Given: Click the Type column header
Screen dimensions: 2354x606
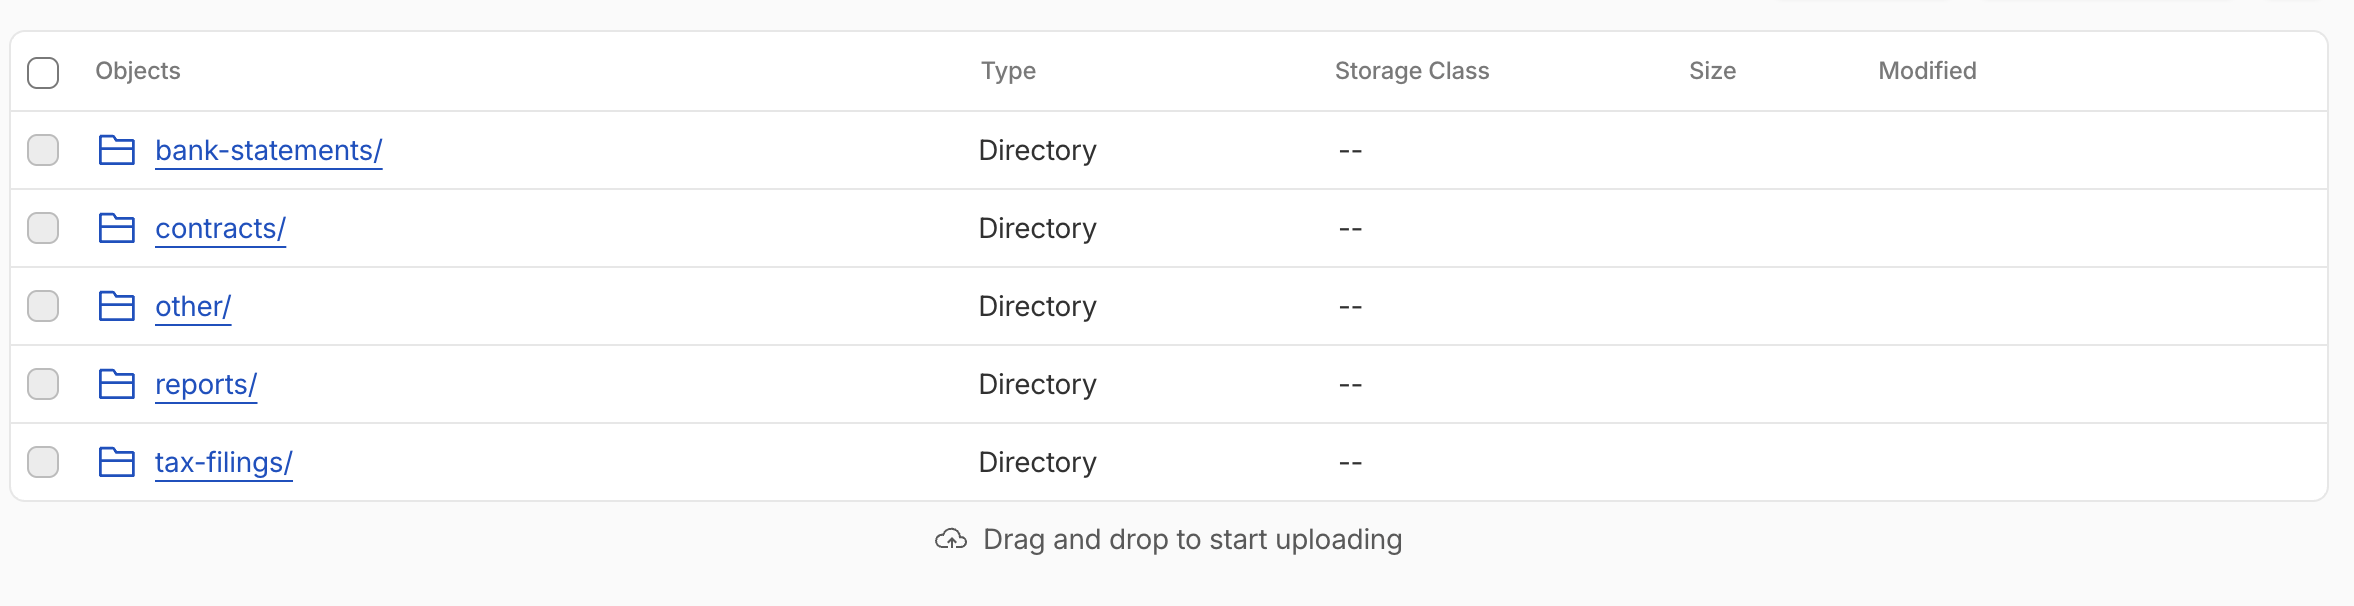Looking at the screenshot, I should [x=1008, y=72].
